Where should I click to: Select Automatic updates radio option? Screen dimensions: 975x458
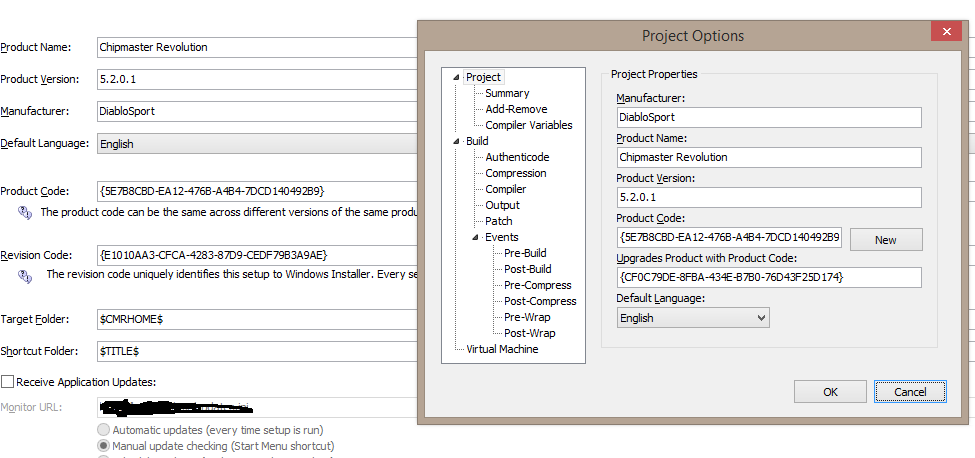point(103,429)
